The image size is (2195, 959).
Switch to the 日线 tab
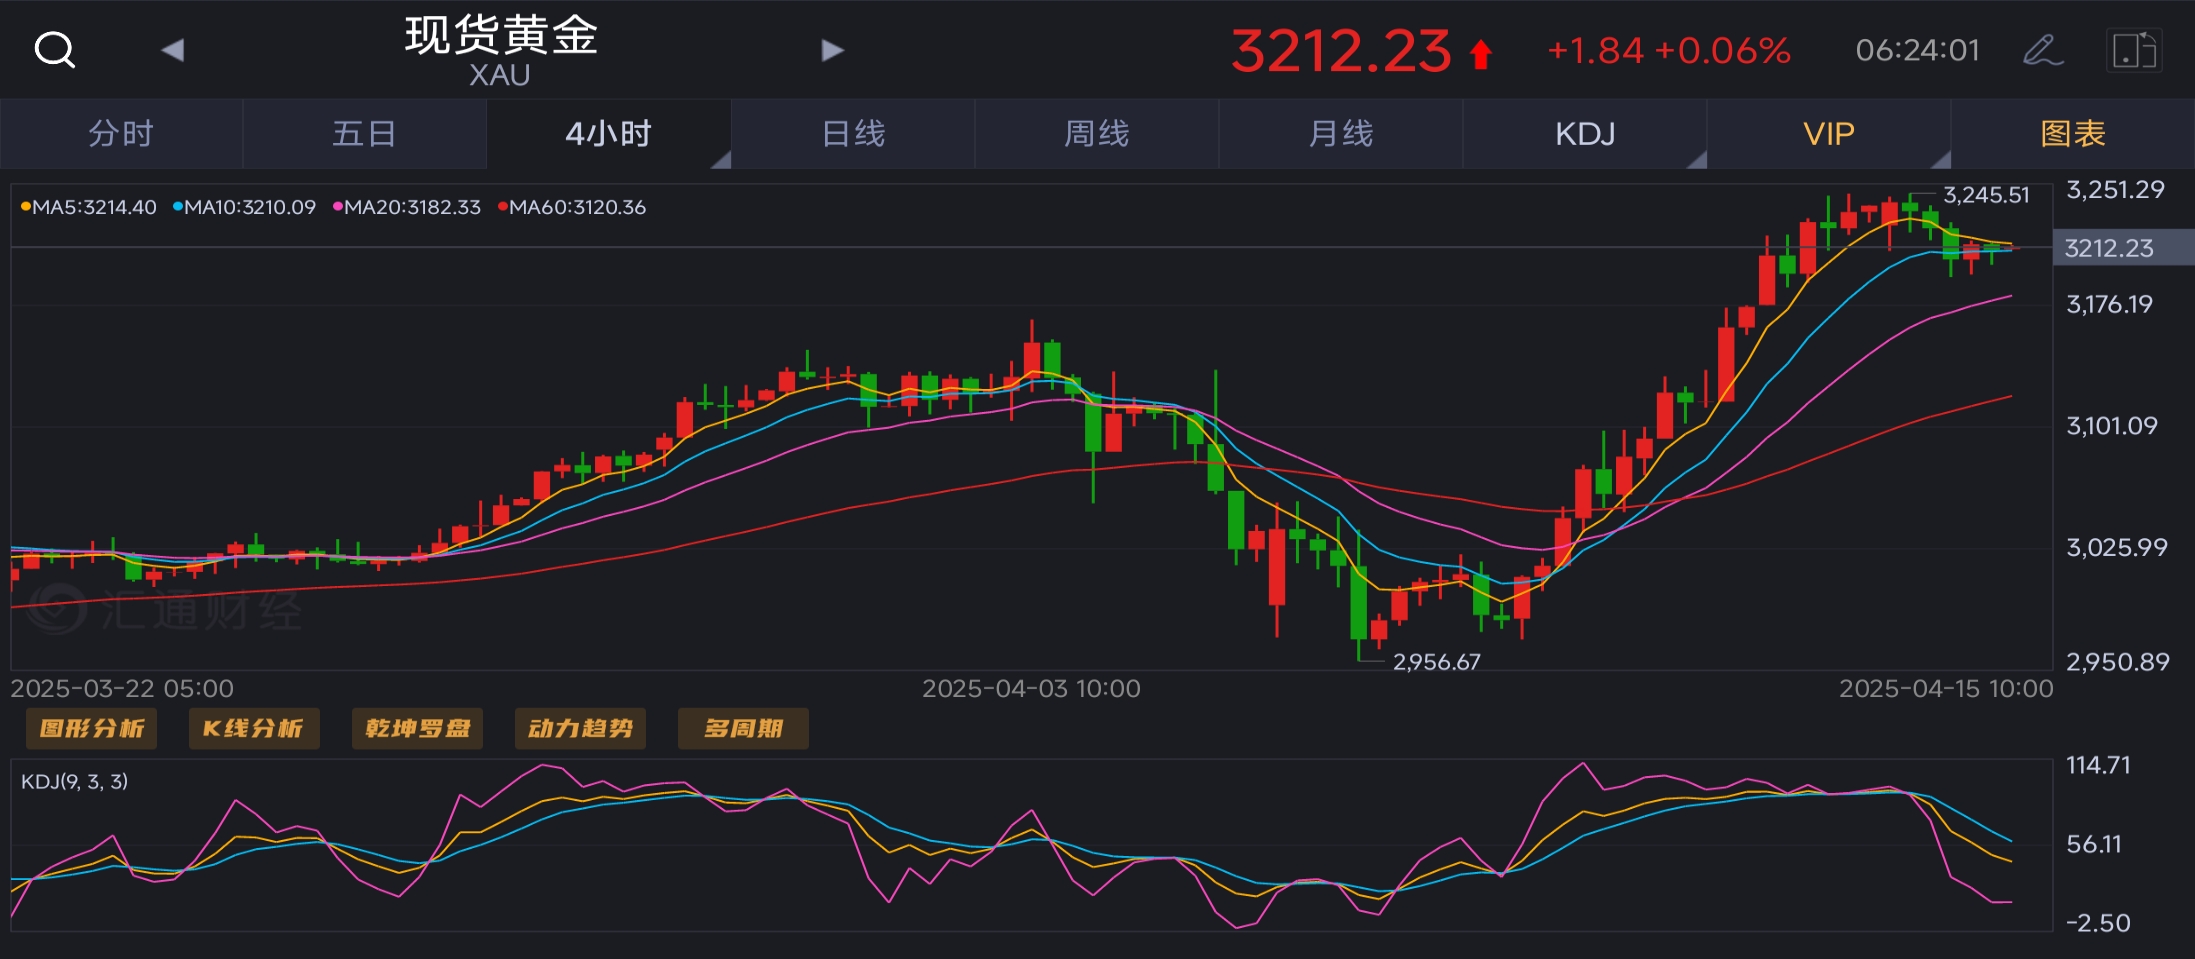(x=853, y=134)
